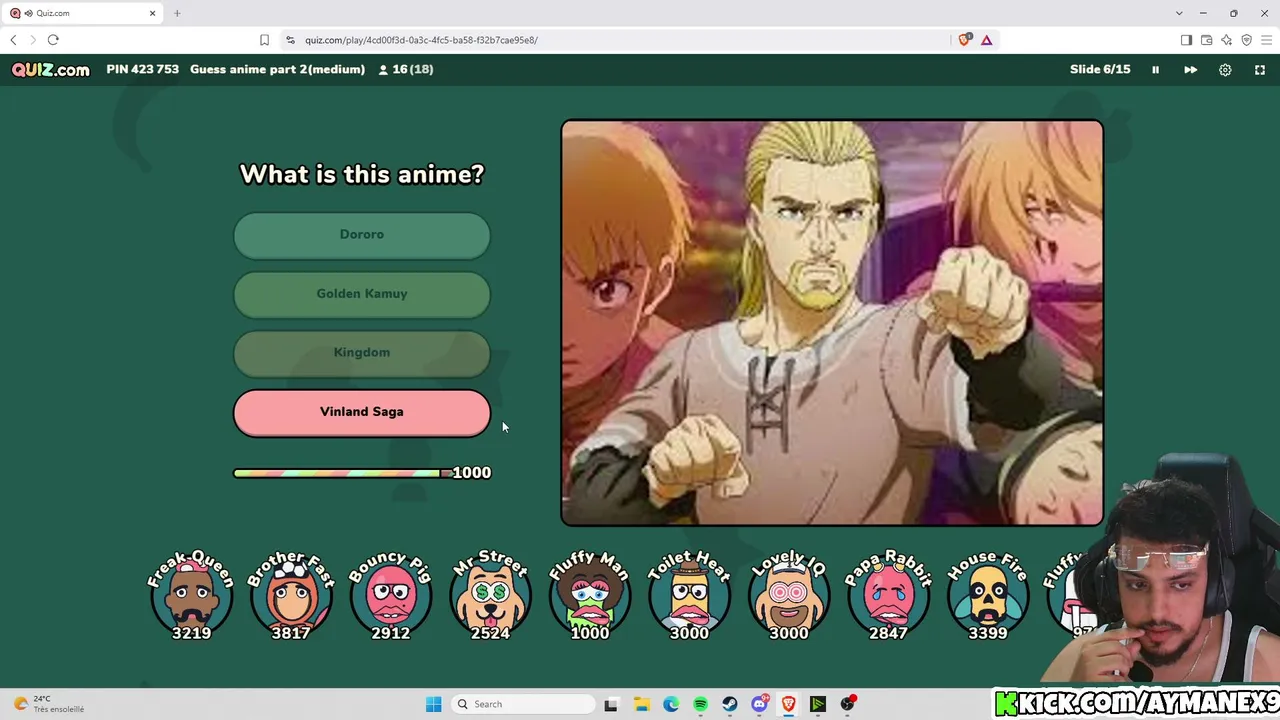Switch to the Quiz.com tab
1280x720 pixels.
(x=82, y=13)
